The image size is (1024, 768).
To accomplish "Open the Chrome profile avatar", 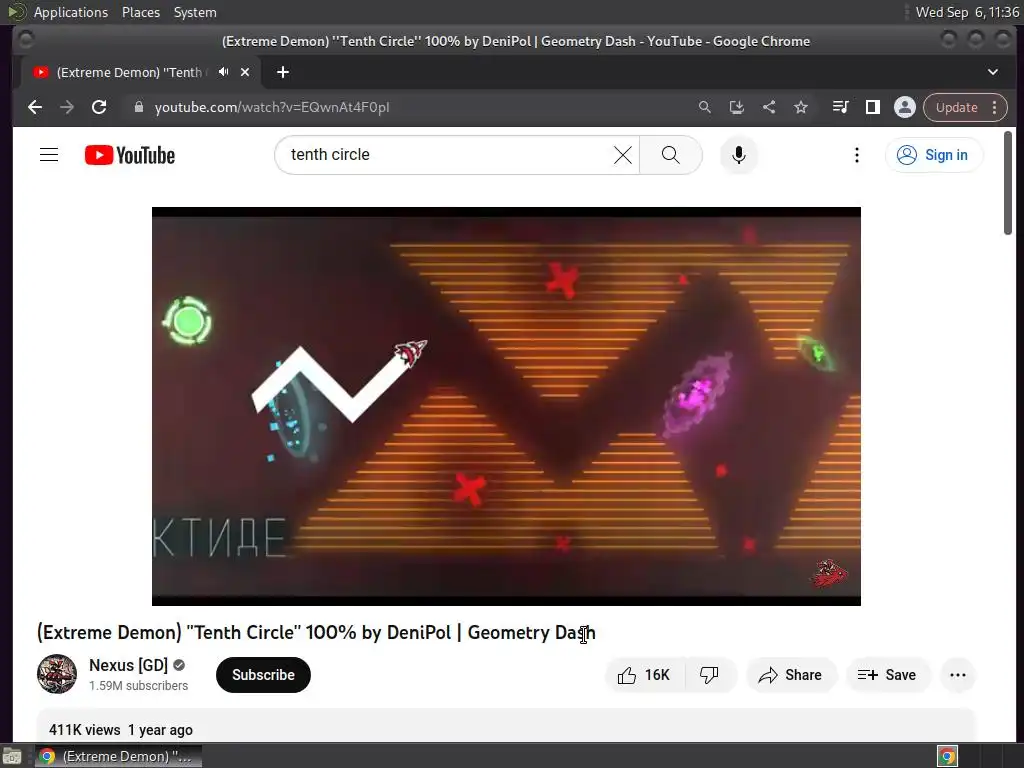I will click(904, 107).
